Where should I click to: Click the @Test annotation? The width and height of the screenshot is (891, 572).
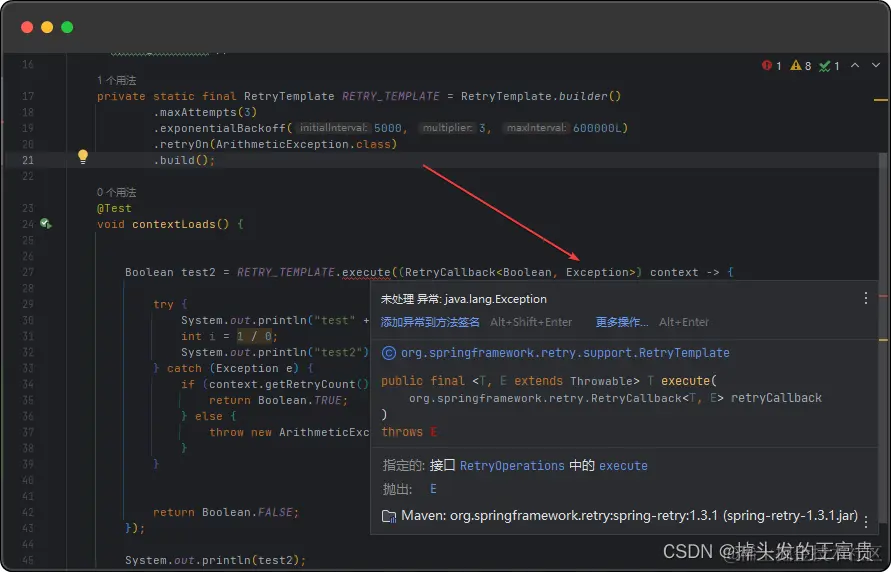coord(114,208)
